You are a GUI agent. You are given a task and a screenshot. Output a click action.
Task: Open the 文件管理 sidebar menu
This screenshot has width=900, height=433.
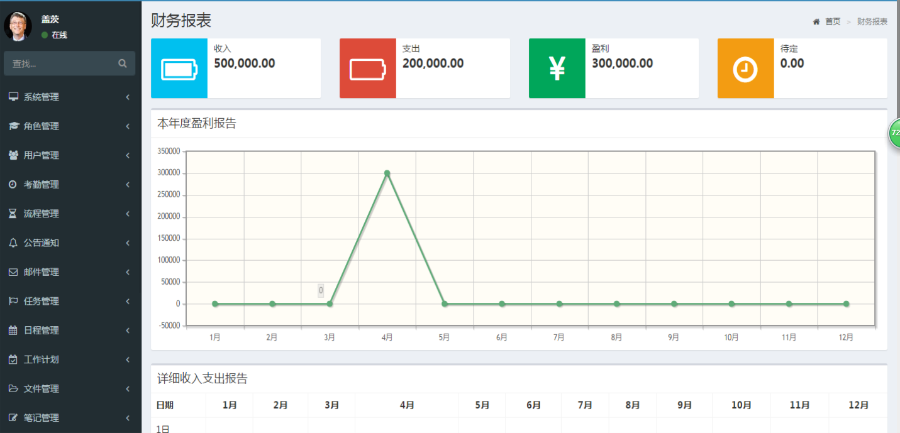[42, 388]
